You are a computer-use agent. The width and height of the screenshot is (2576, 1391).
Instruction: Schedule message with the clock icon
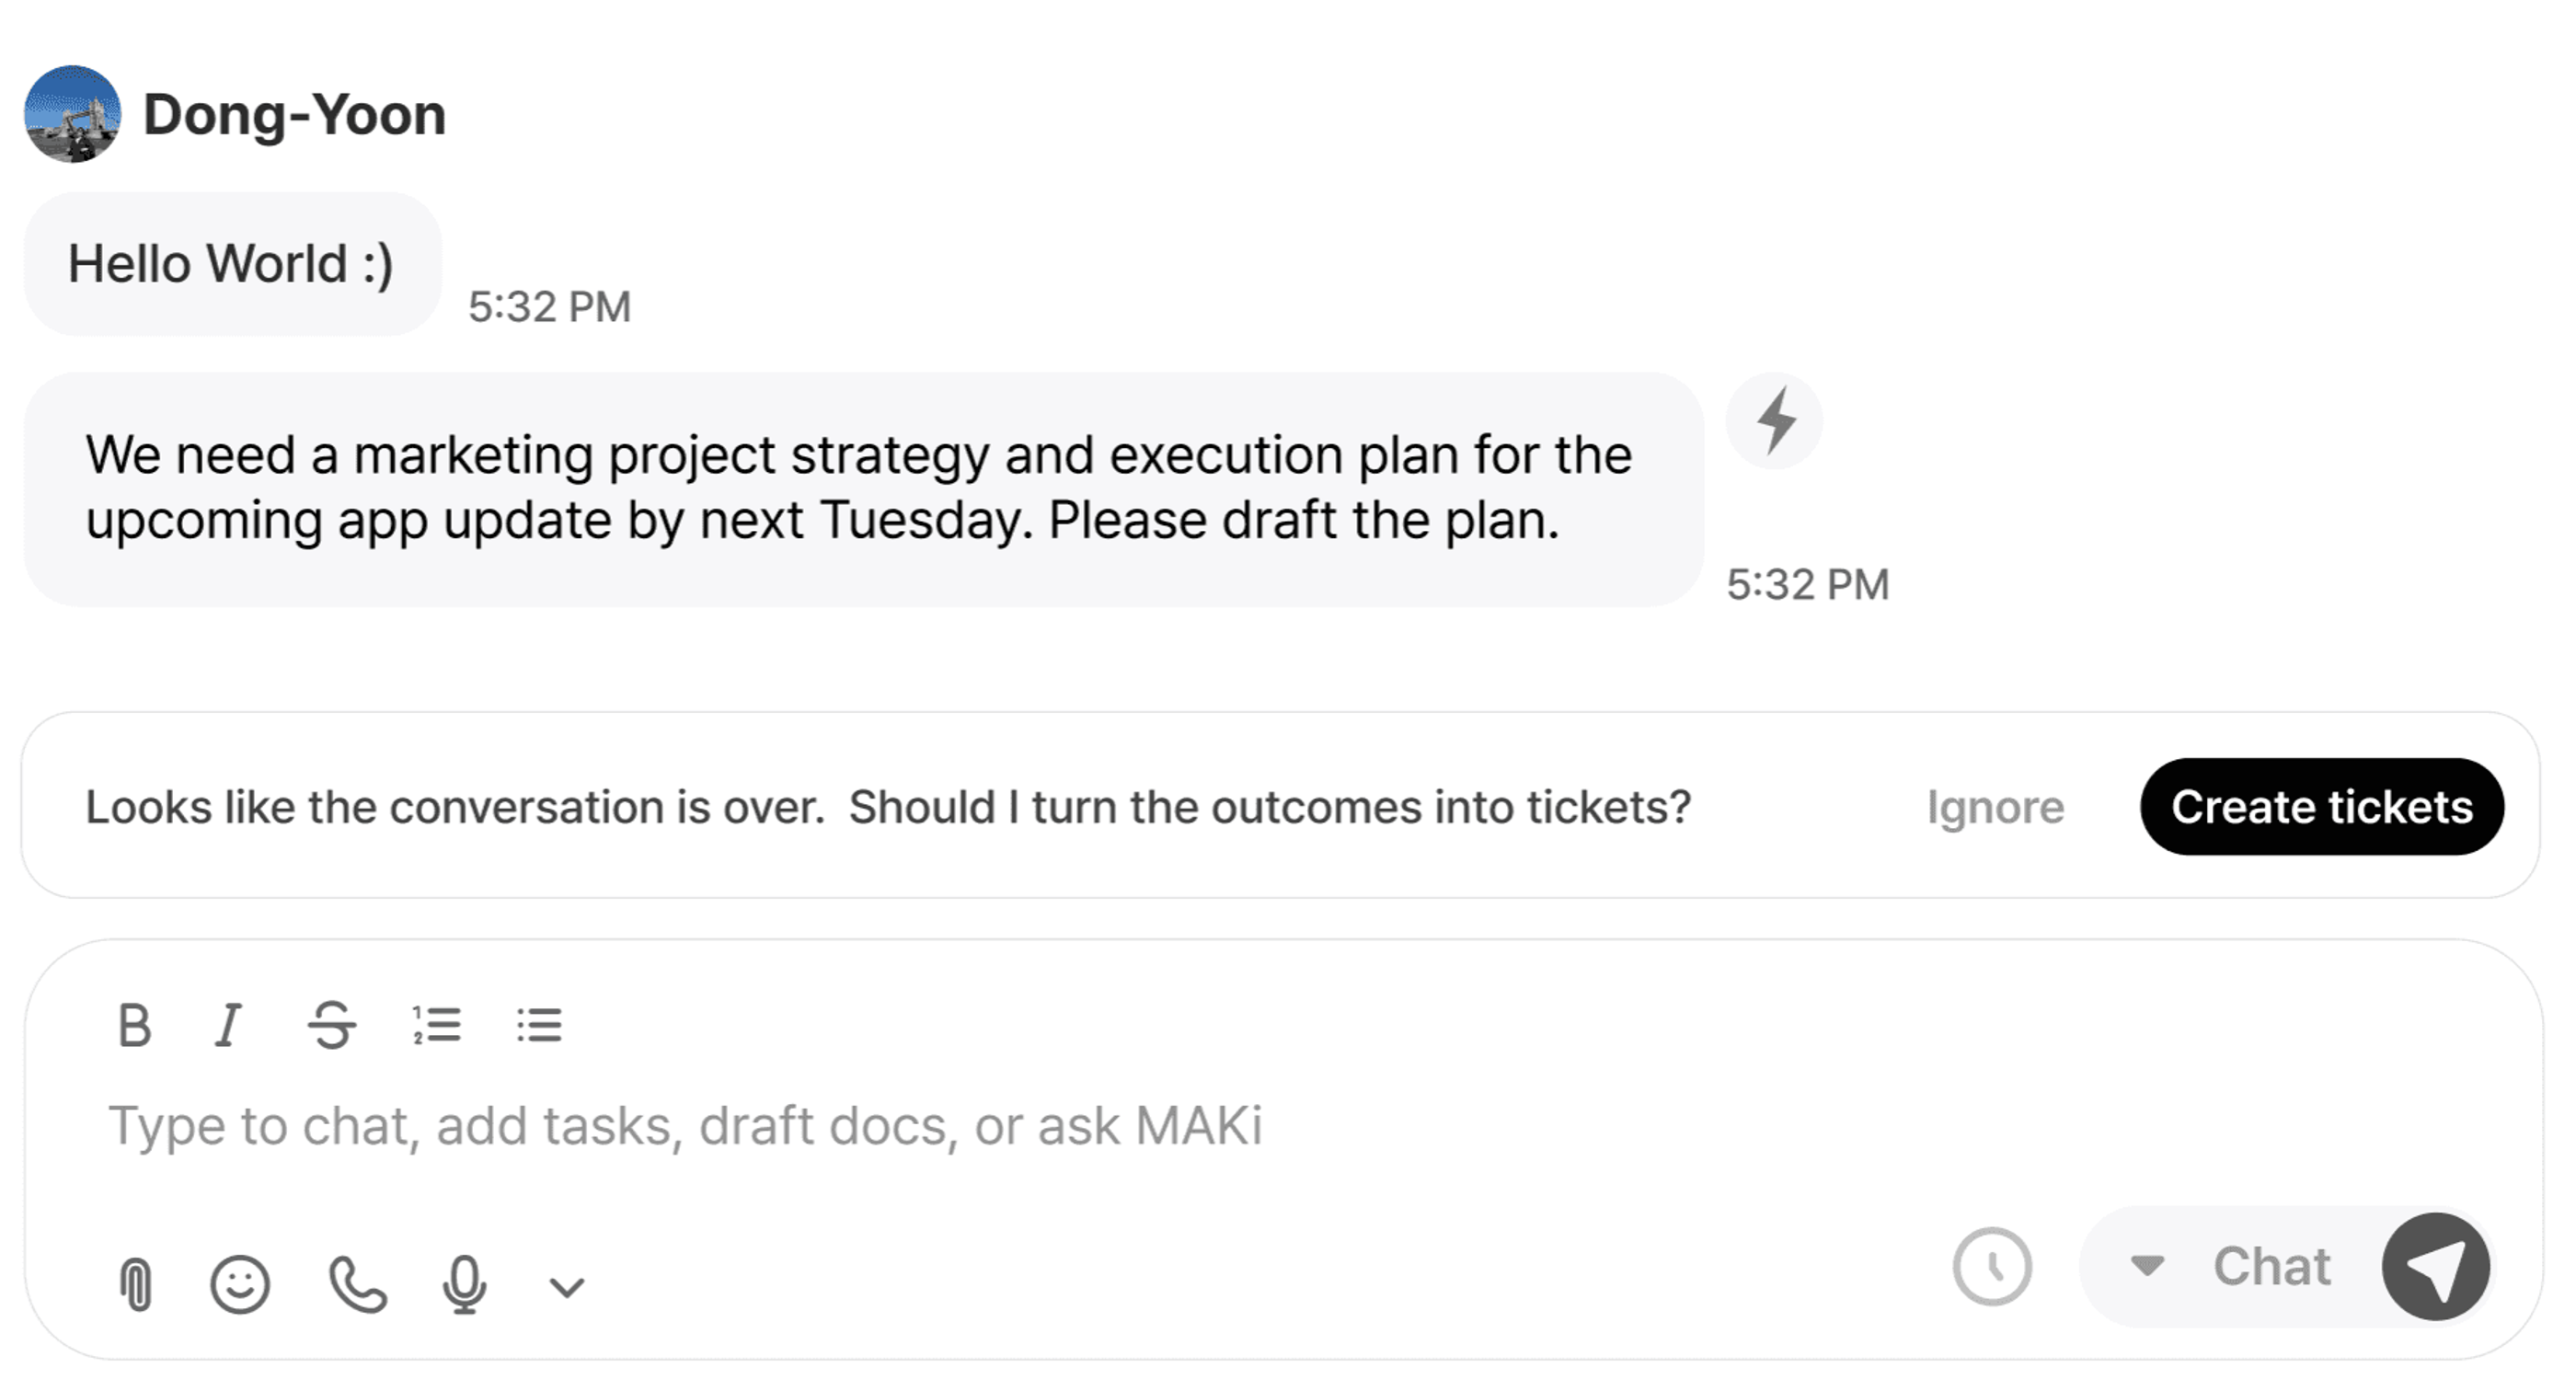point(1992,1267)
